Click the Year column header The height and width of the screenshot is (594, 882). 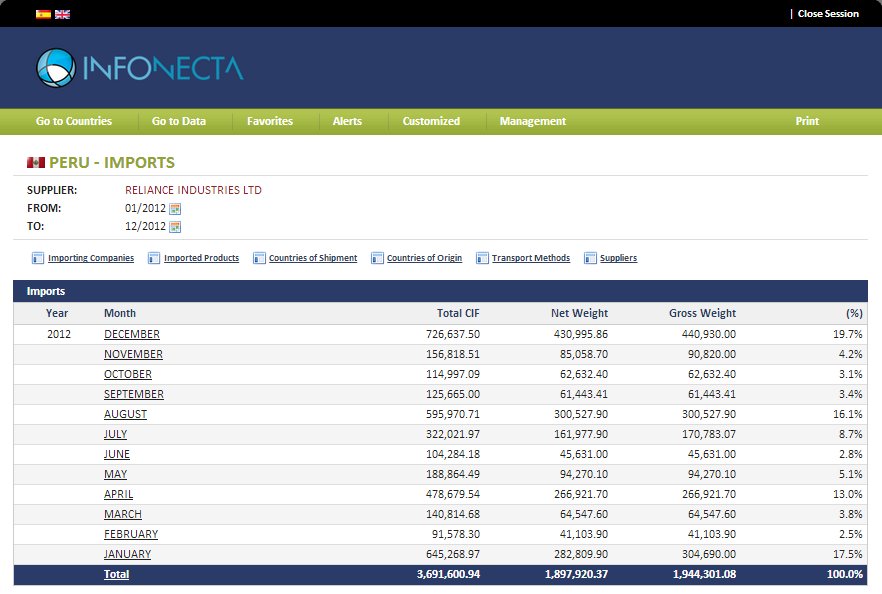point(57,313)
